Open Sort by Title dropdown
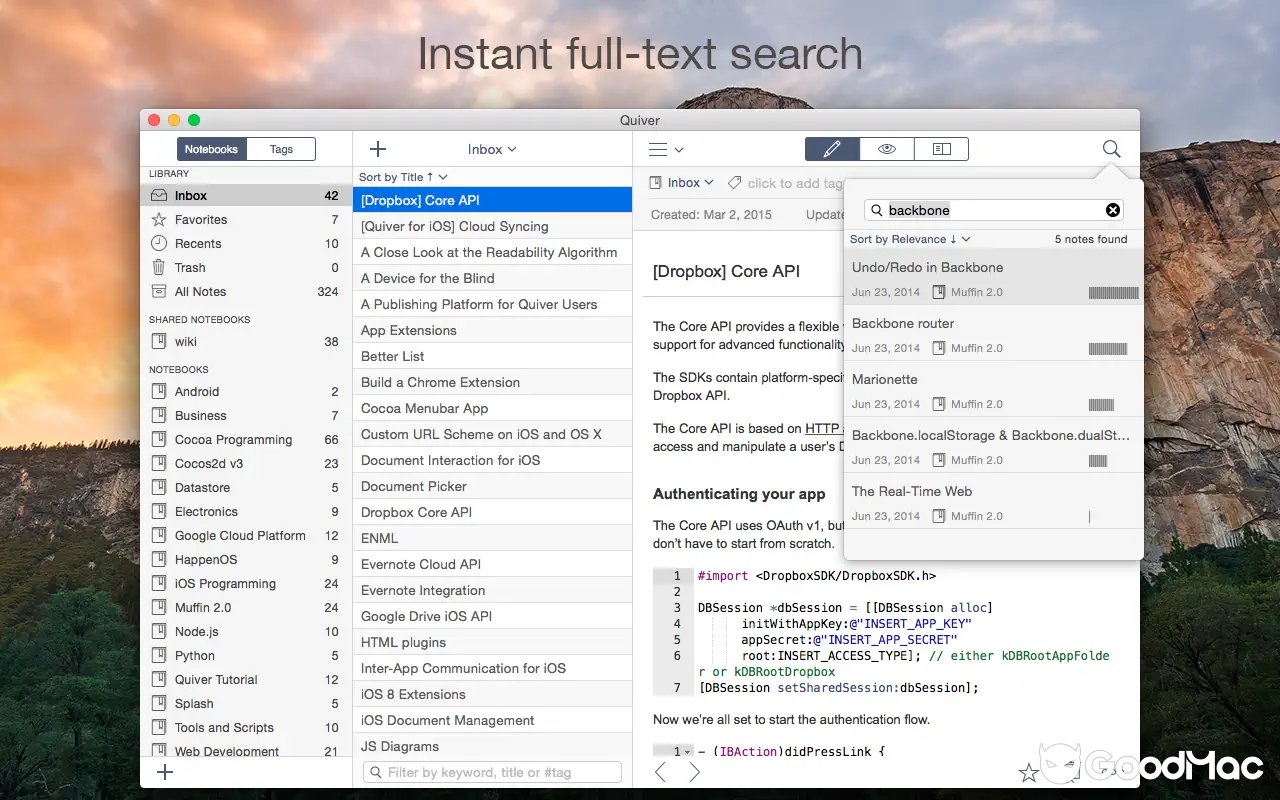Screen dimensions: 1280x800 tap(403, 177)
